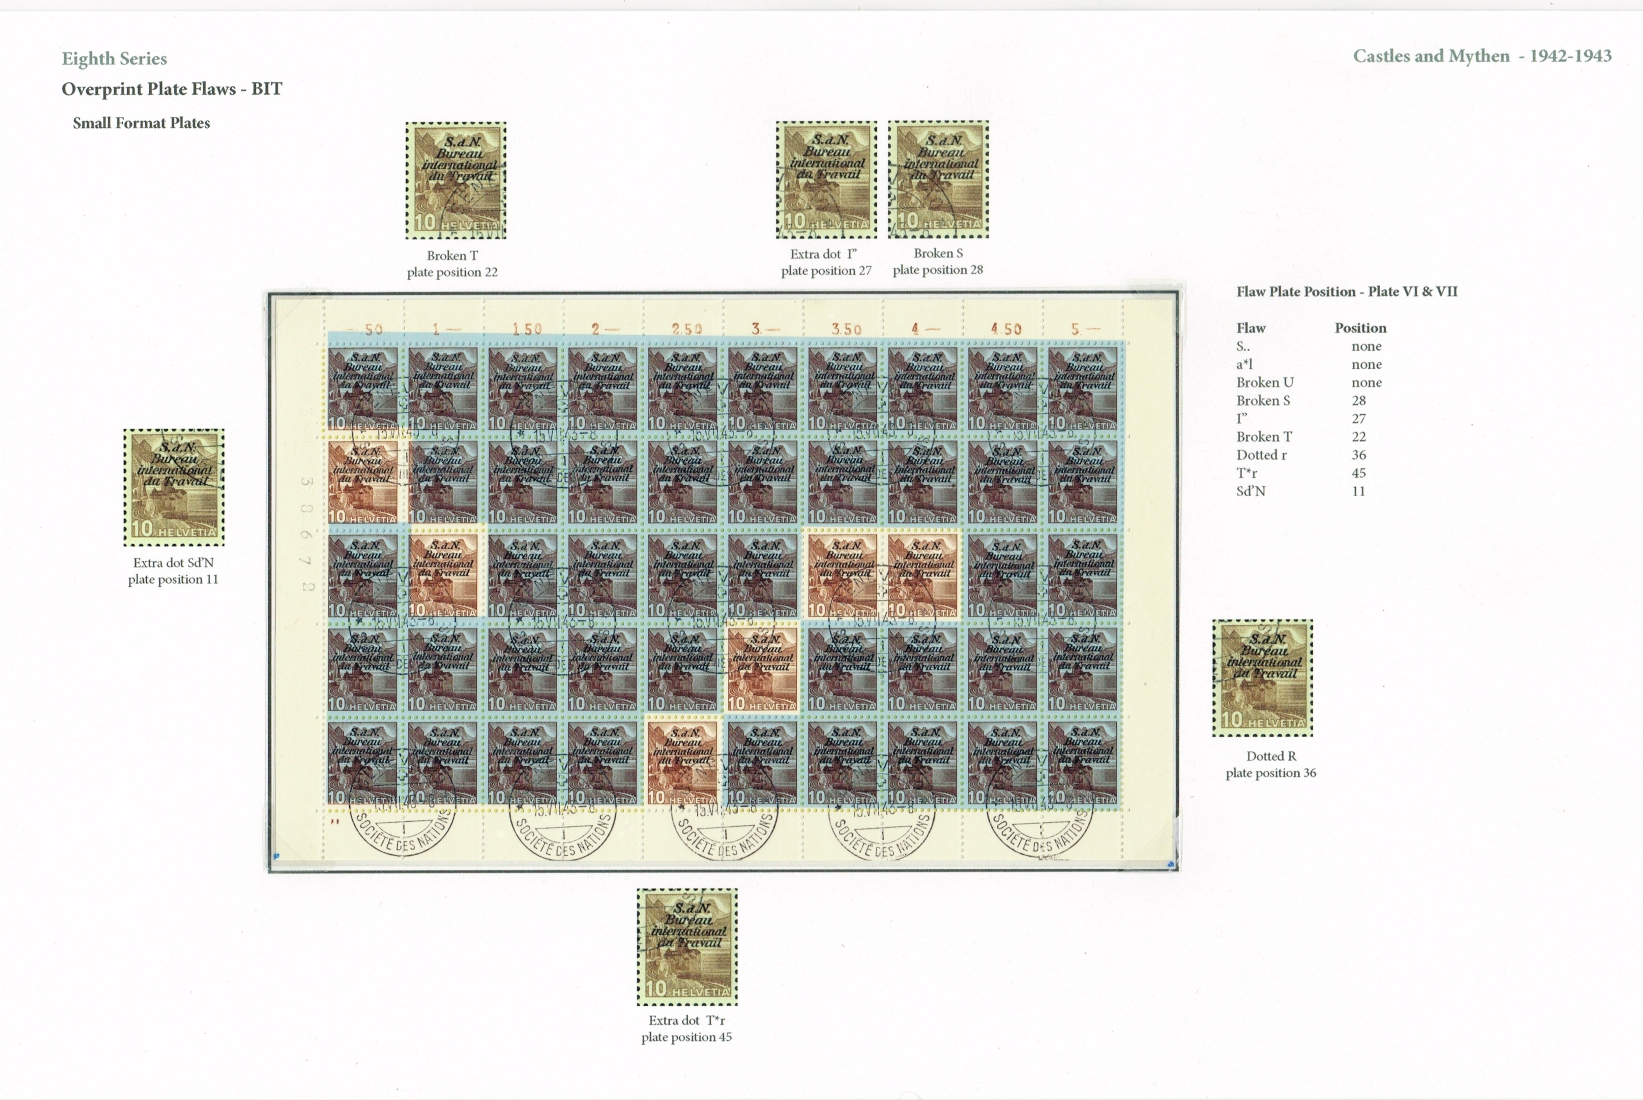Click the 'Dotted r' entry in flaw table
This screenshot has width=1643, height=1100.
click(1261, 455)
